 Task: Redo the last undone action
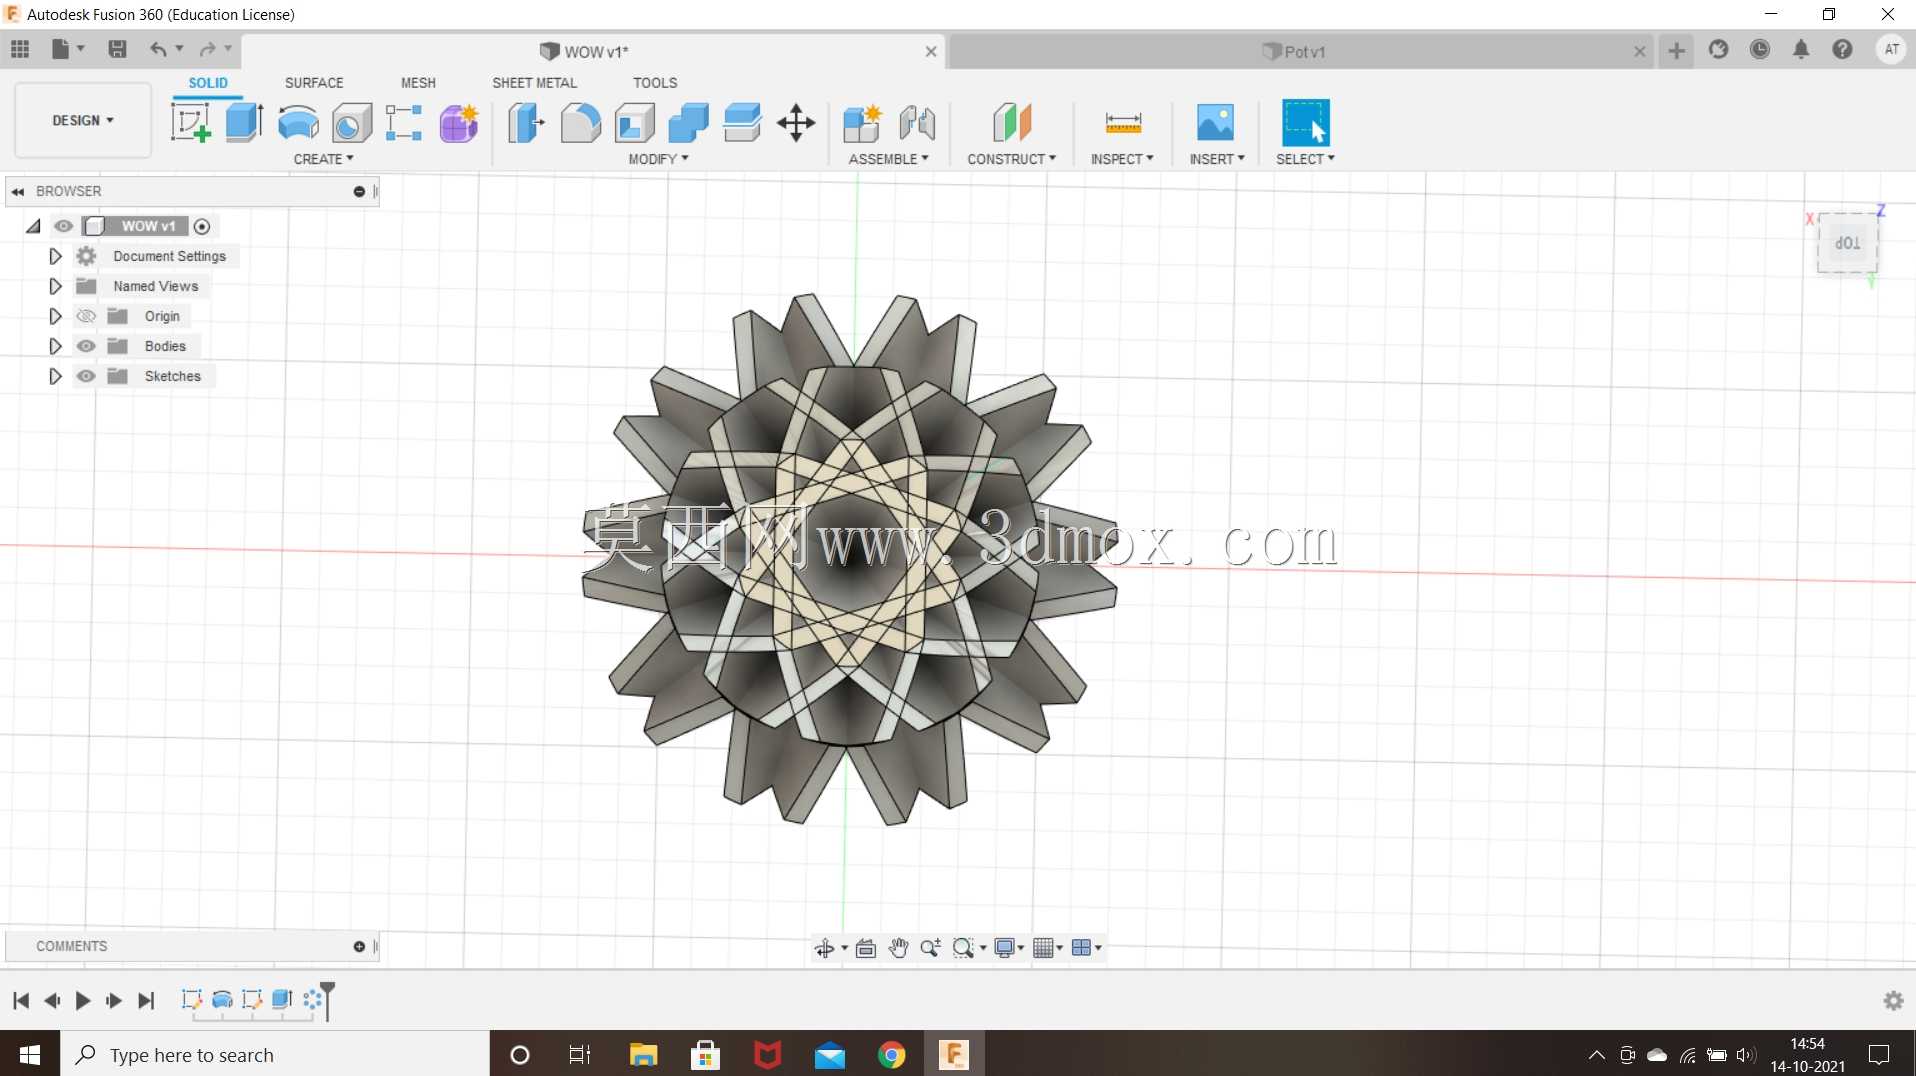point(207,49)
